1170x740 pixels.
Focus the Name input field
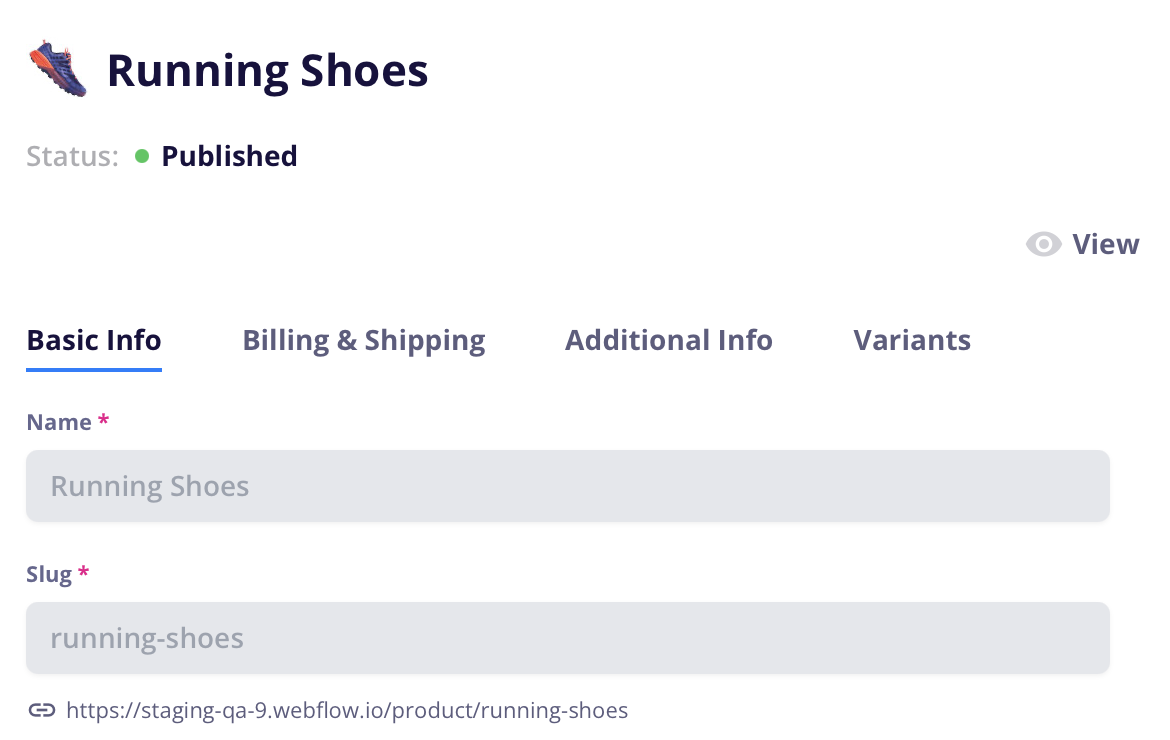coord(567,486)
